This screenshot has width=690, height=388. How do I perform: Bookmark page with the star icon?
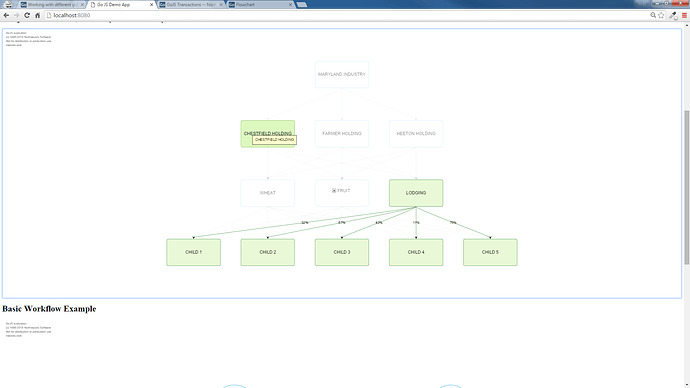[661, 15]
